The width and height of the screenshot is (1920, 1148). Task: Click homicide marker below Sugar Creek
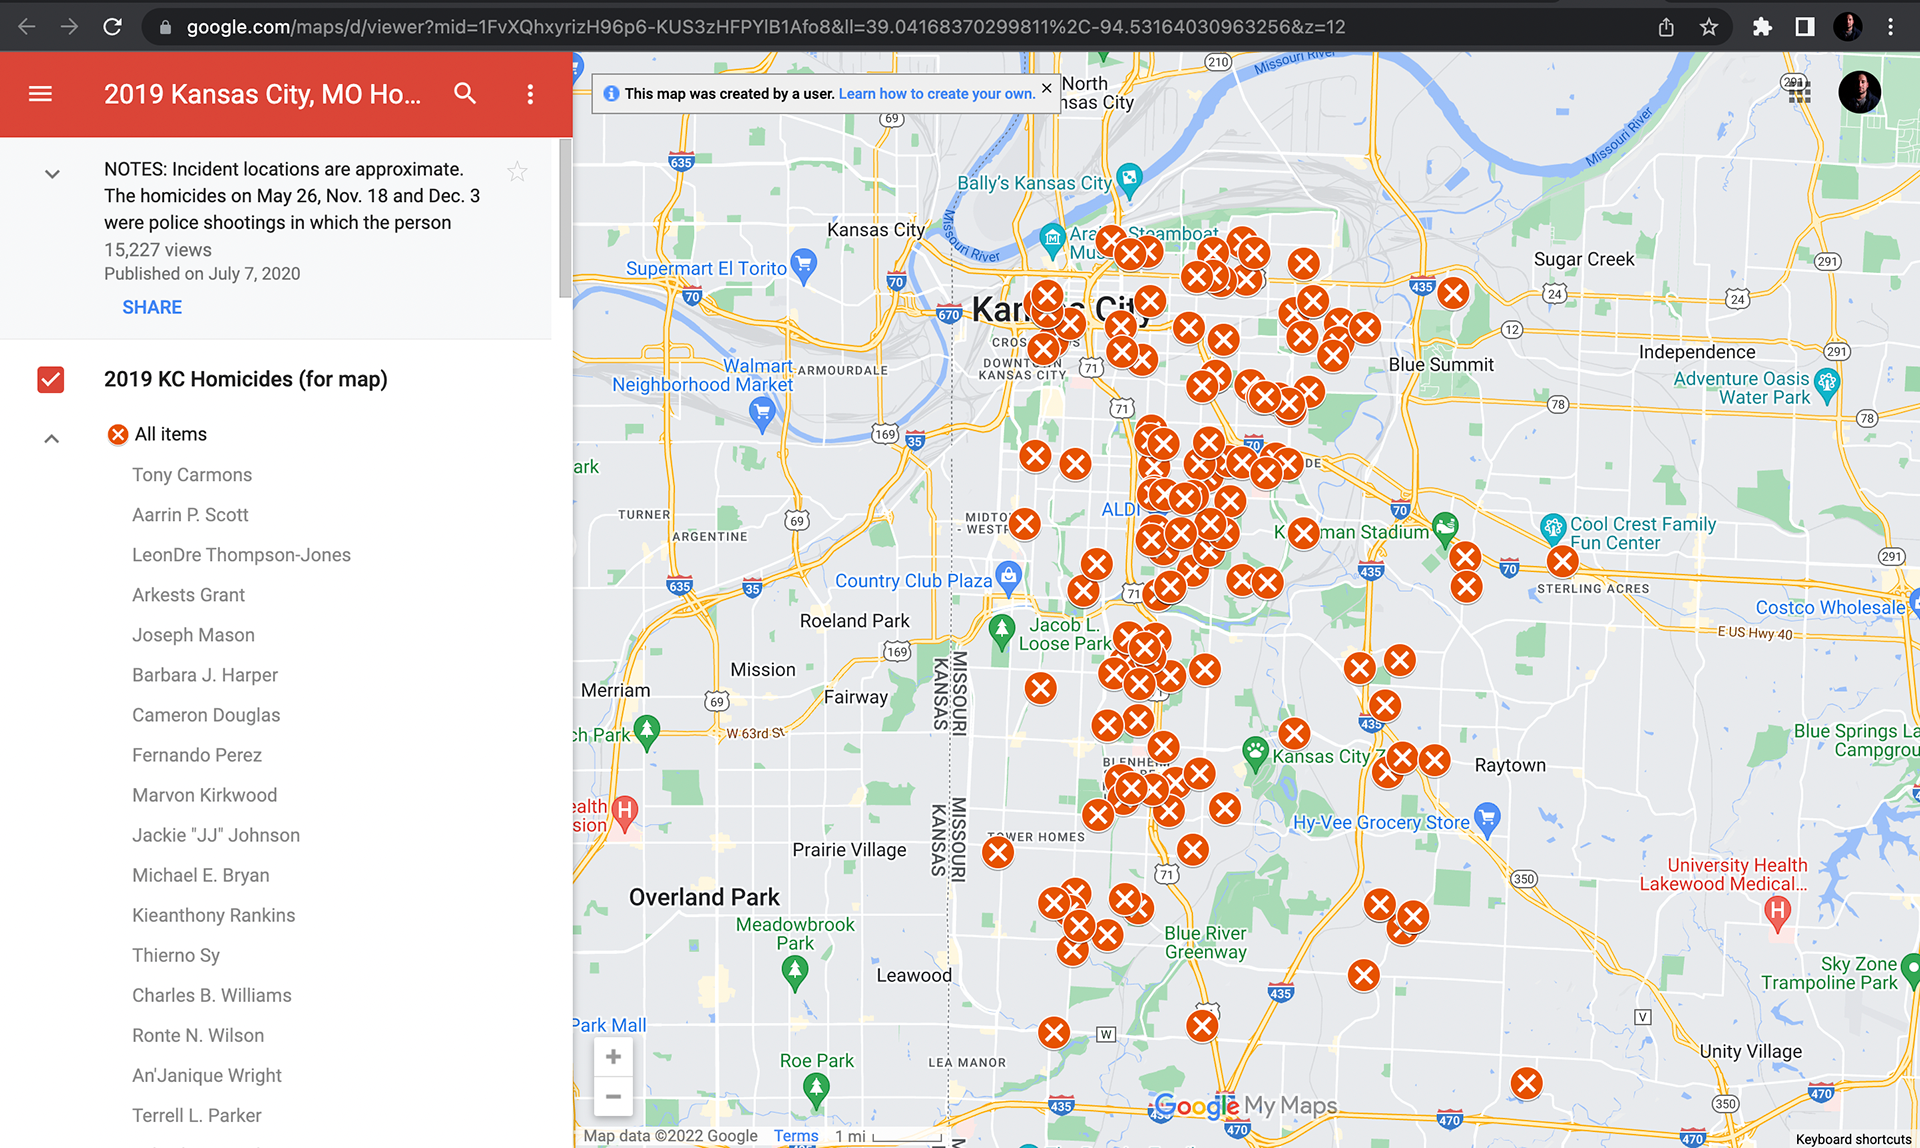click(1453, 293)
